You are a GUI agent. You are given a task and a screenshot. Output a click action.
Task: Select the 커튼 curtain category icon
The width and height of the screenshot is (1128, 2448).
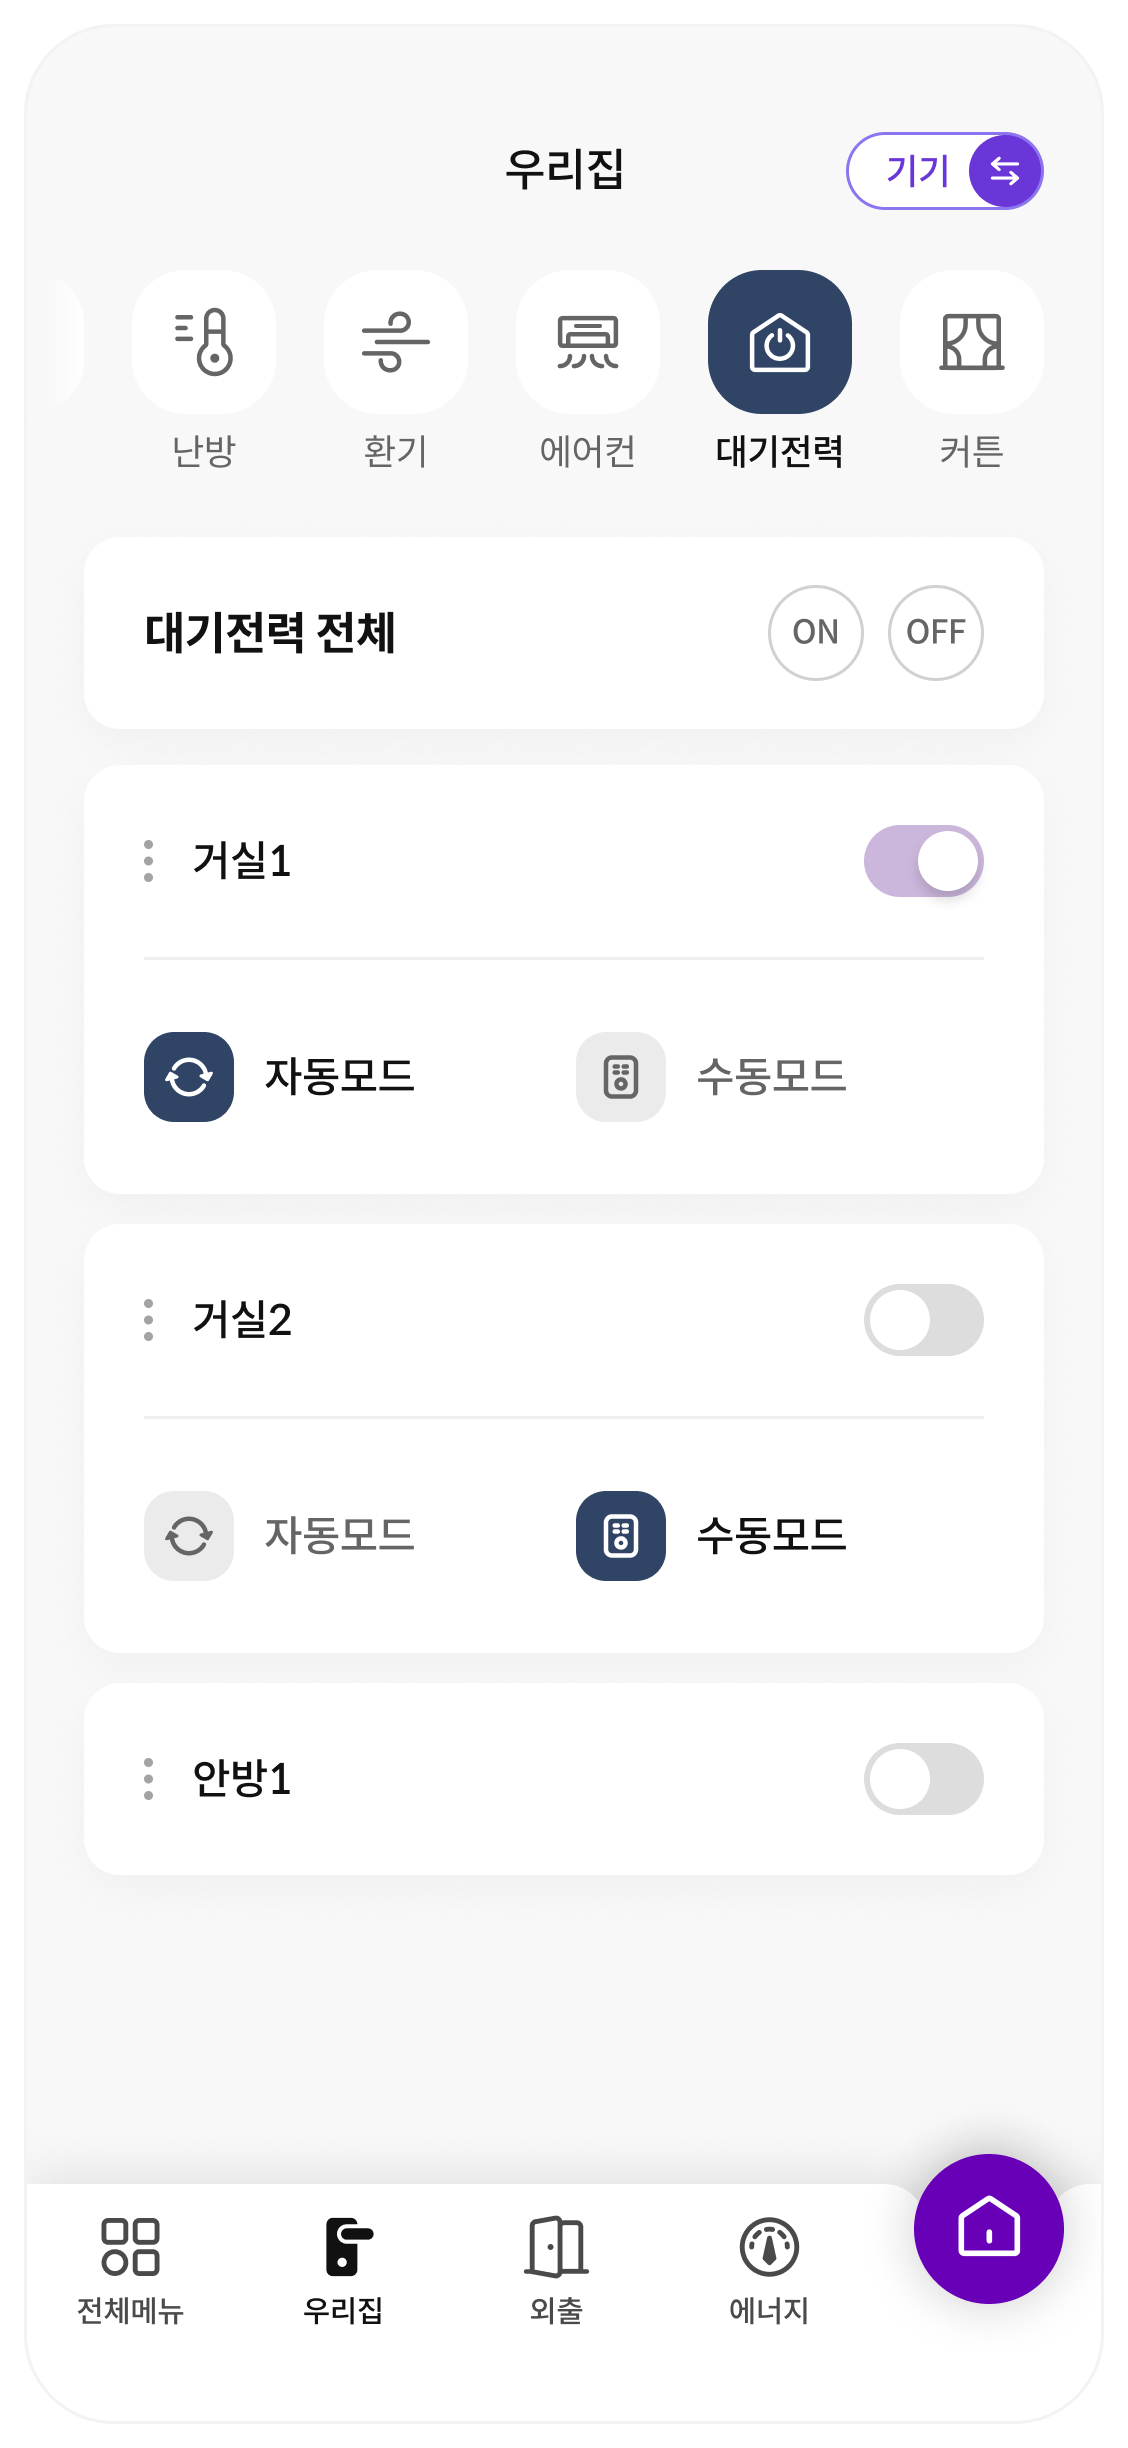coord(972,342)
